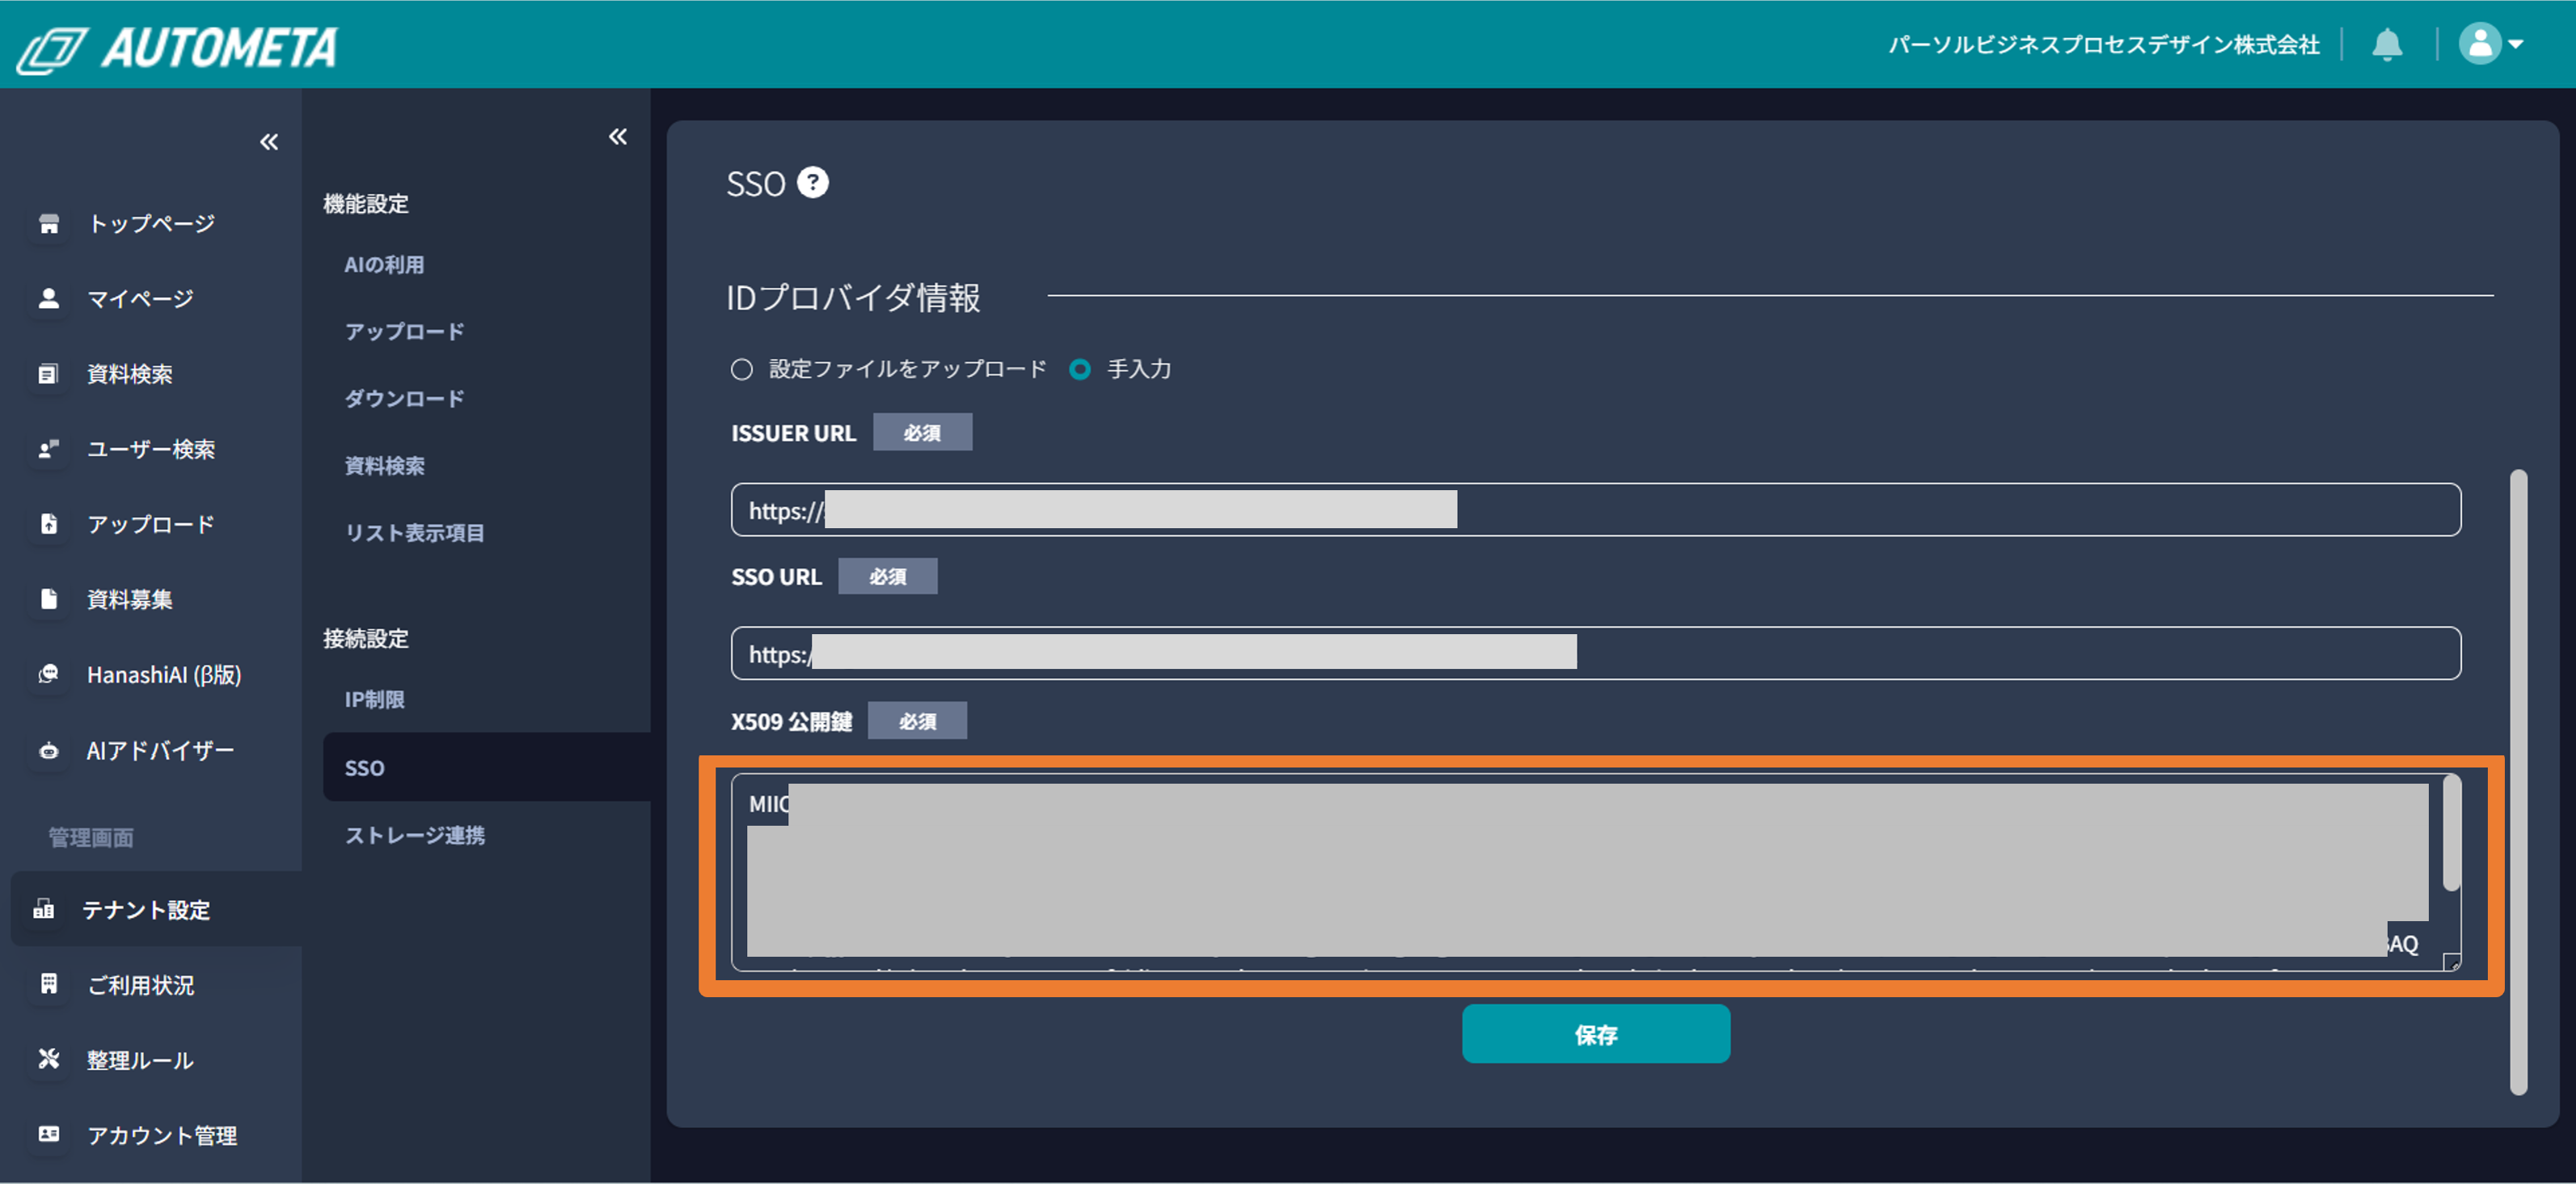Image resolution: width=2576 pixels, height=1184 pixels.
Task: Open AIアドバイザー
Action: (x=160, y=750)
